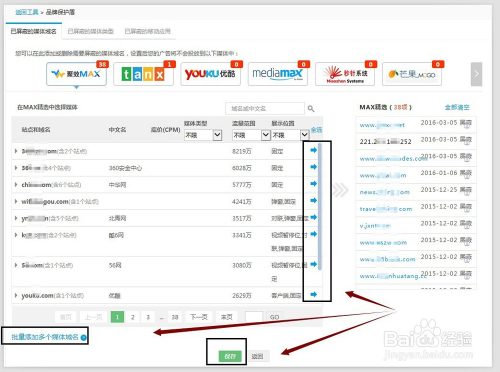500x372 pixels.
Task: Go to page 3 of results
Action: [148, 317]
